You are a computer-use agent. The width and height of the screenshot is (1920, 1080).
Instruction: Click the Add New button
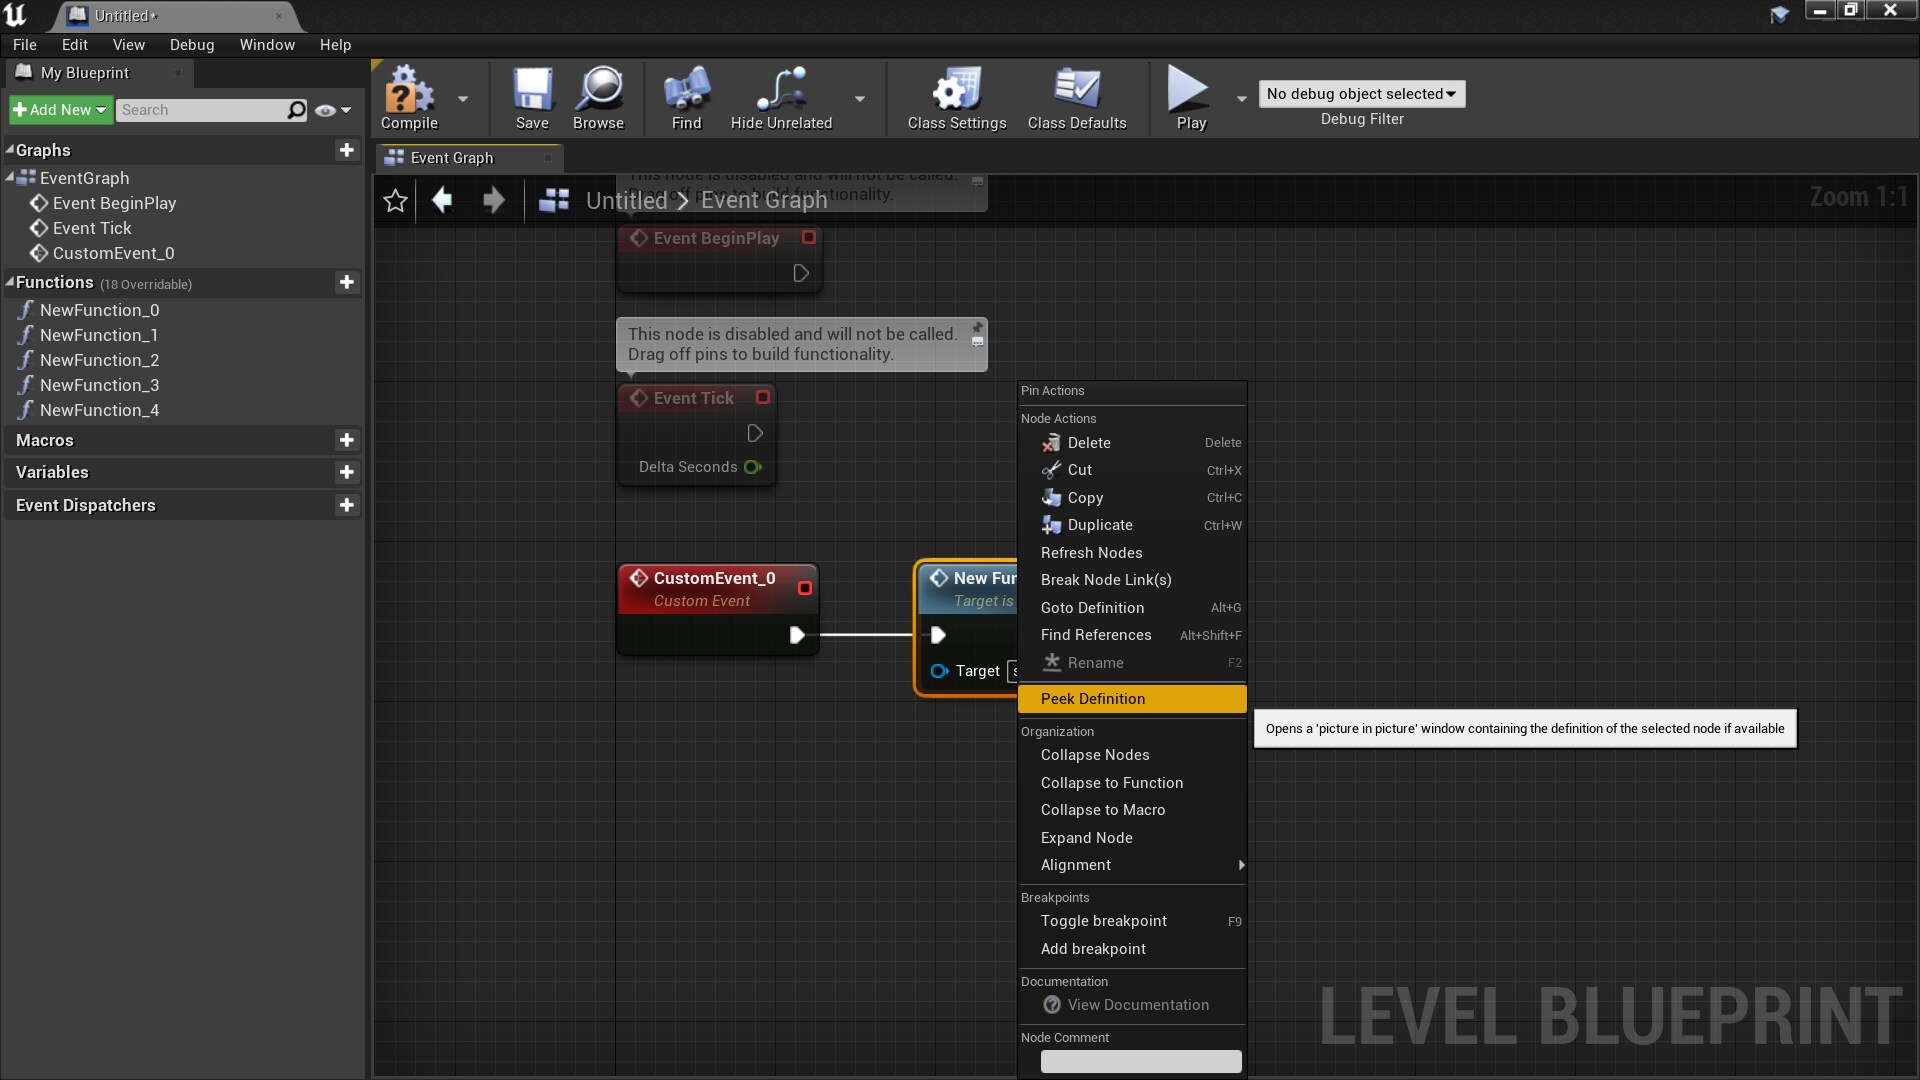pyautogui.click(x=58, y=109)
